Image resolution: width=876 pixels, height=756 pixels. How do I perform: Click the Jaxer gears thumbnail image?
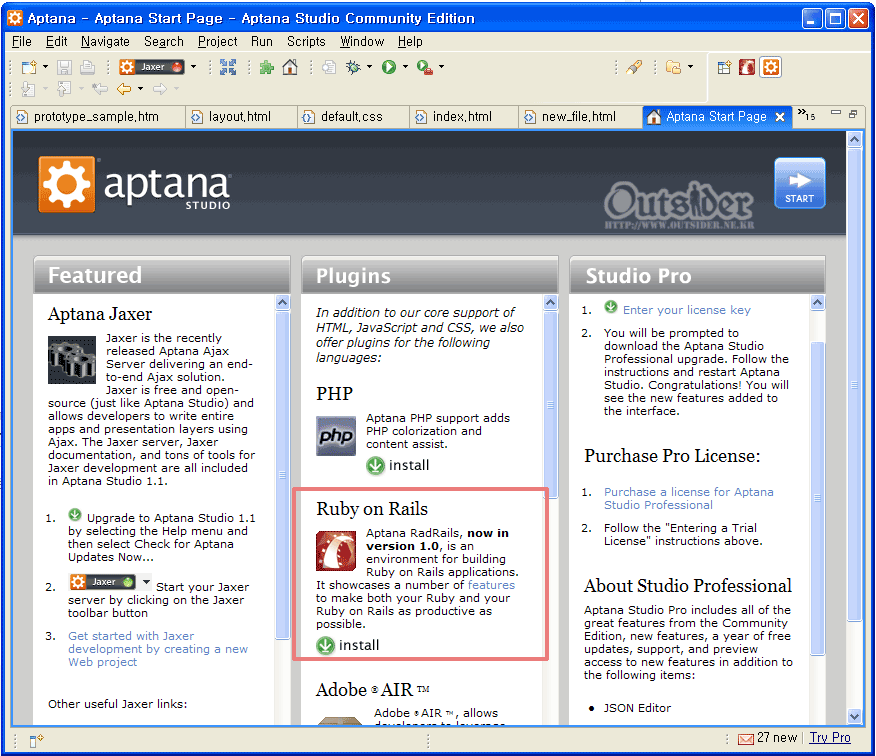[x=72, y=360]
